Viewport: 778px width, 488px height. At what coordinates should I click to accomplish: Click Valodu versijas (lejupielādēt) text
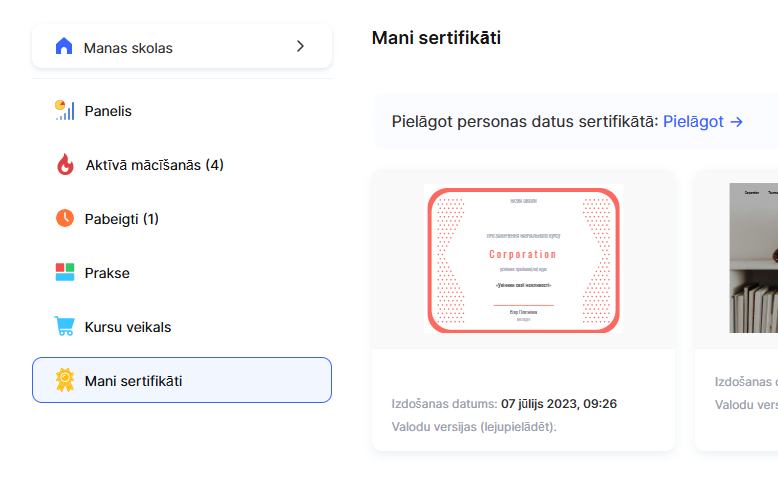[474, 427]
